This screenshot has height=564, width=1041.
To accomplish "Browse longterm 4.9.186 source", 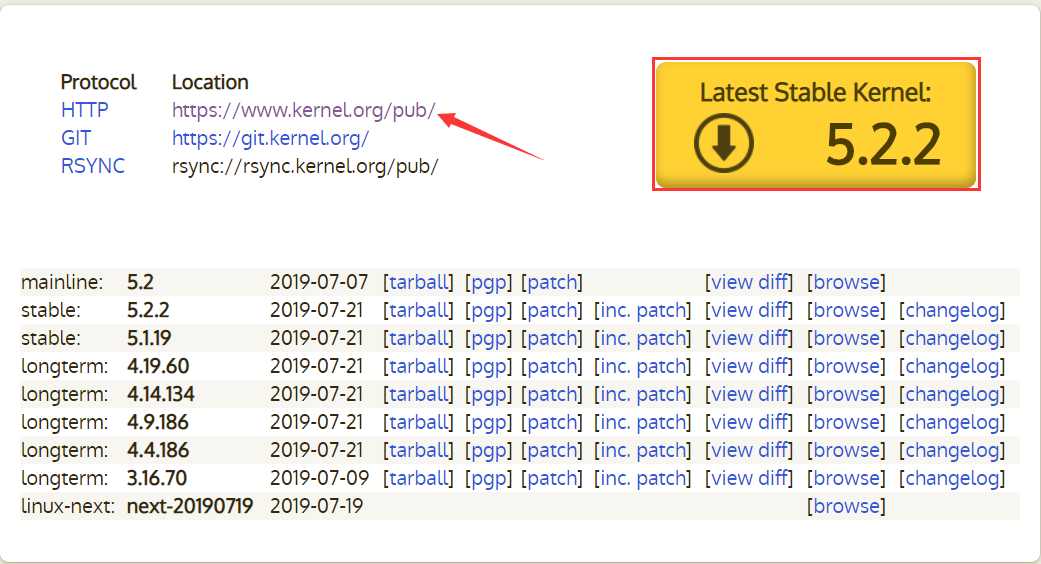I will (x=846, y=422).
